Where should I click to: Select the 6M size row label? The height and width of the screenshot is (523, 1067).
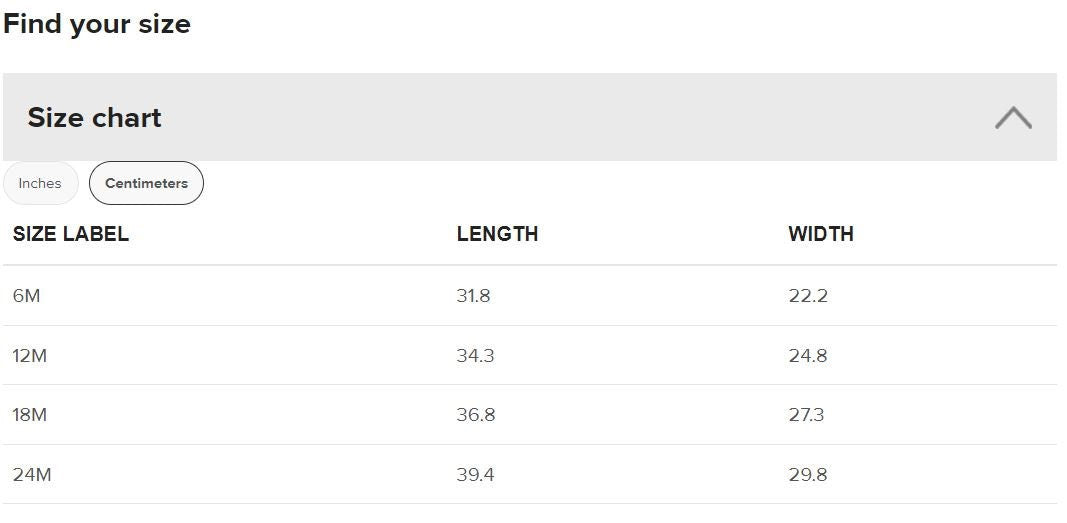[27, 296]
